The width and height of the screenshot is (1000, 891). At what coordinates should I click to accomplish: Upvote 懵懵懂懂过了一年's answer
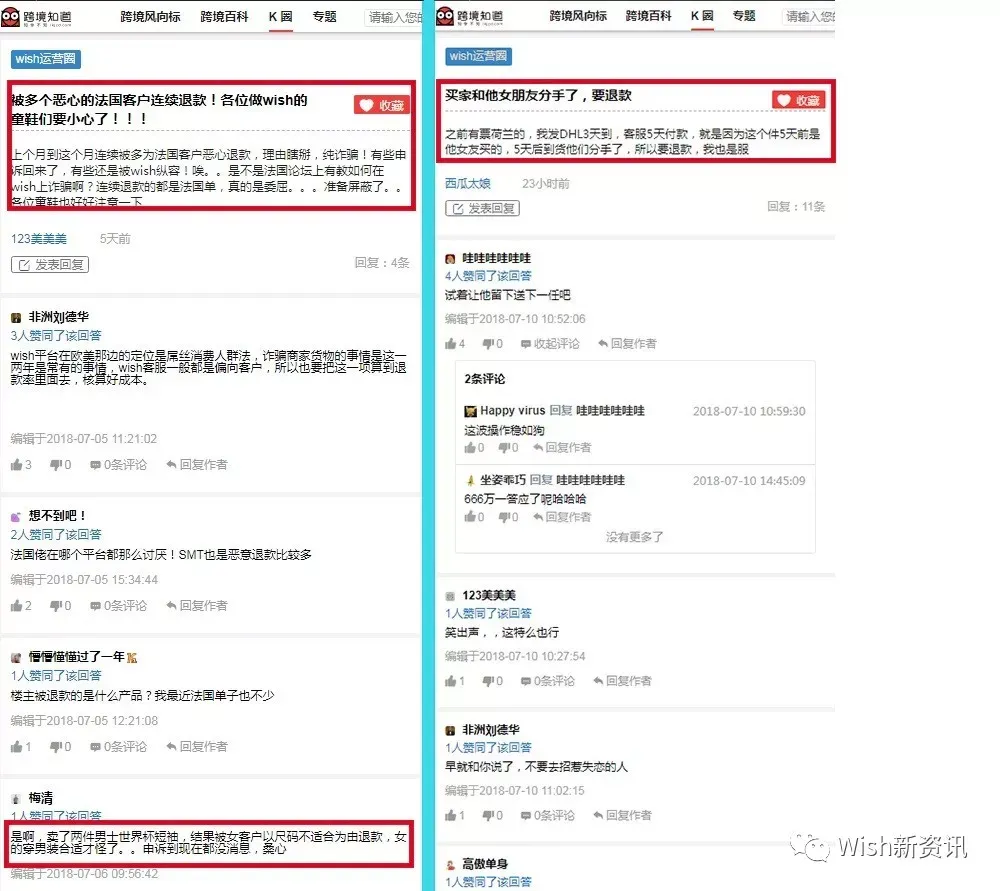(x=21, y=746)
